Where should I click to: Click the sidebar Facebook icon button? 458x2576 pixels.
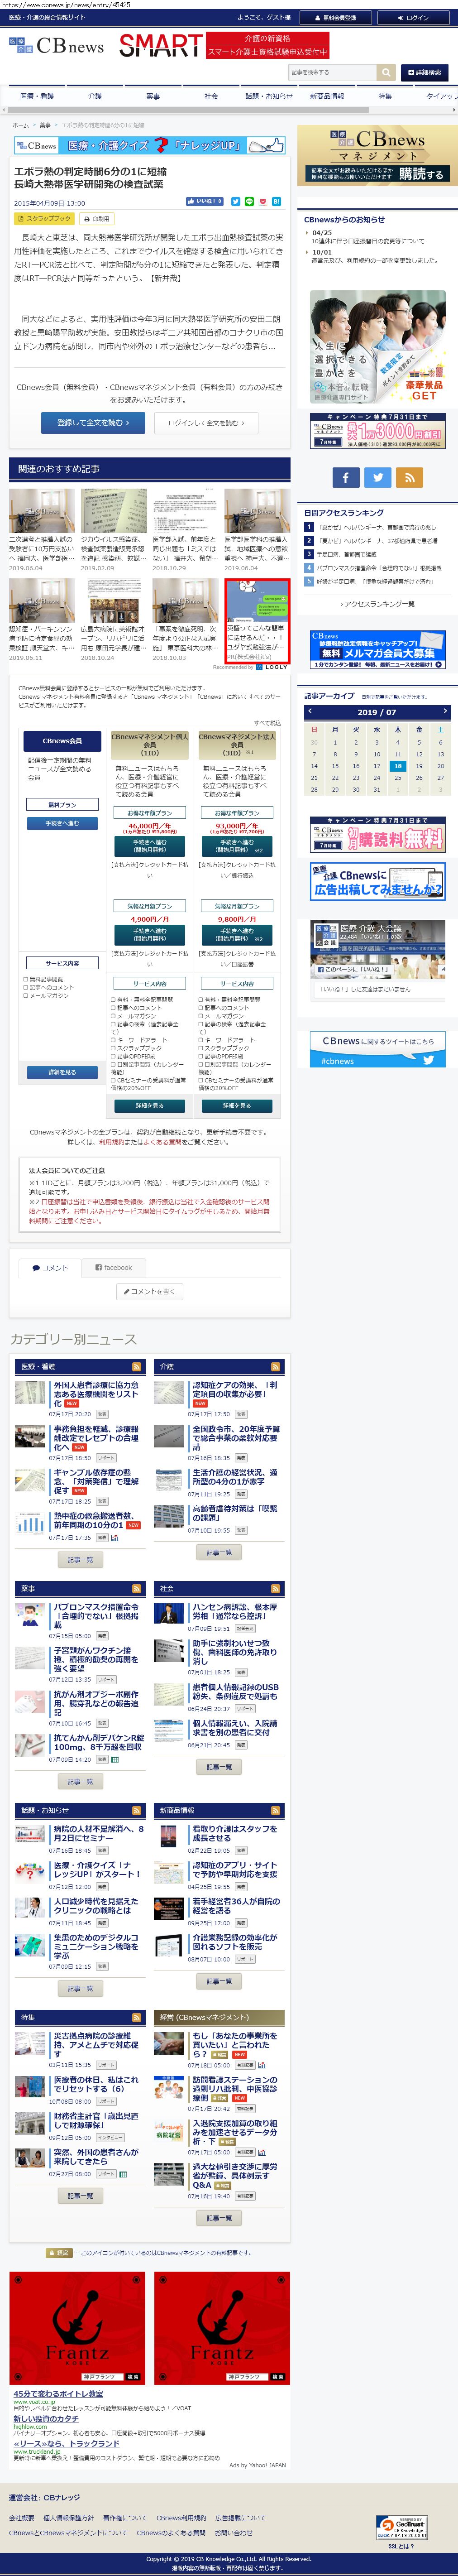pos(346,477)
